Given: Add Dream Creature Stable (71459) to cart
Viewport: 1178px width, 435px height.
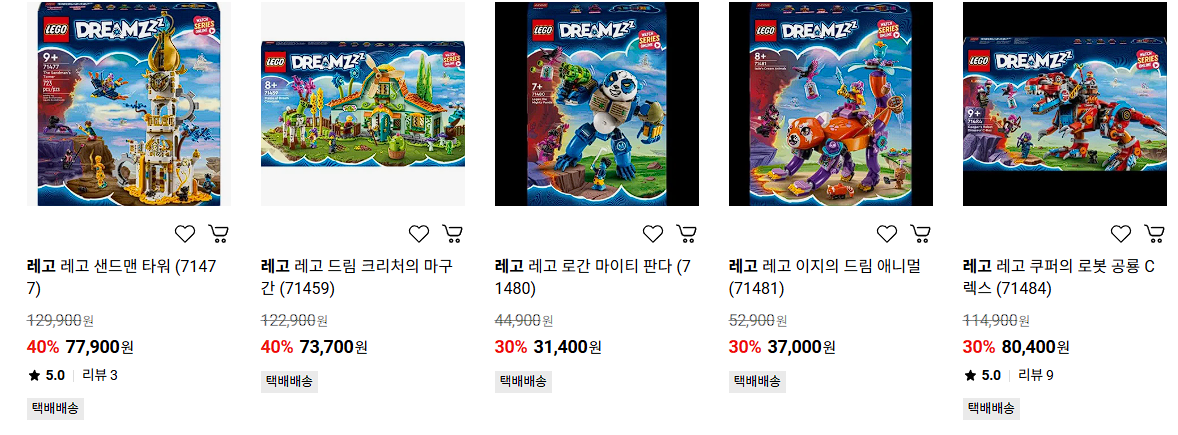Looking at the screenshot, I should coord(452,234).
